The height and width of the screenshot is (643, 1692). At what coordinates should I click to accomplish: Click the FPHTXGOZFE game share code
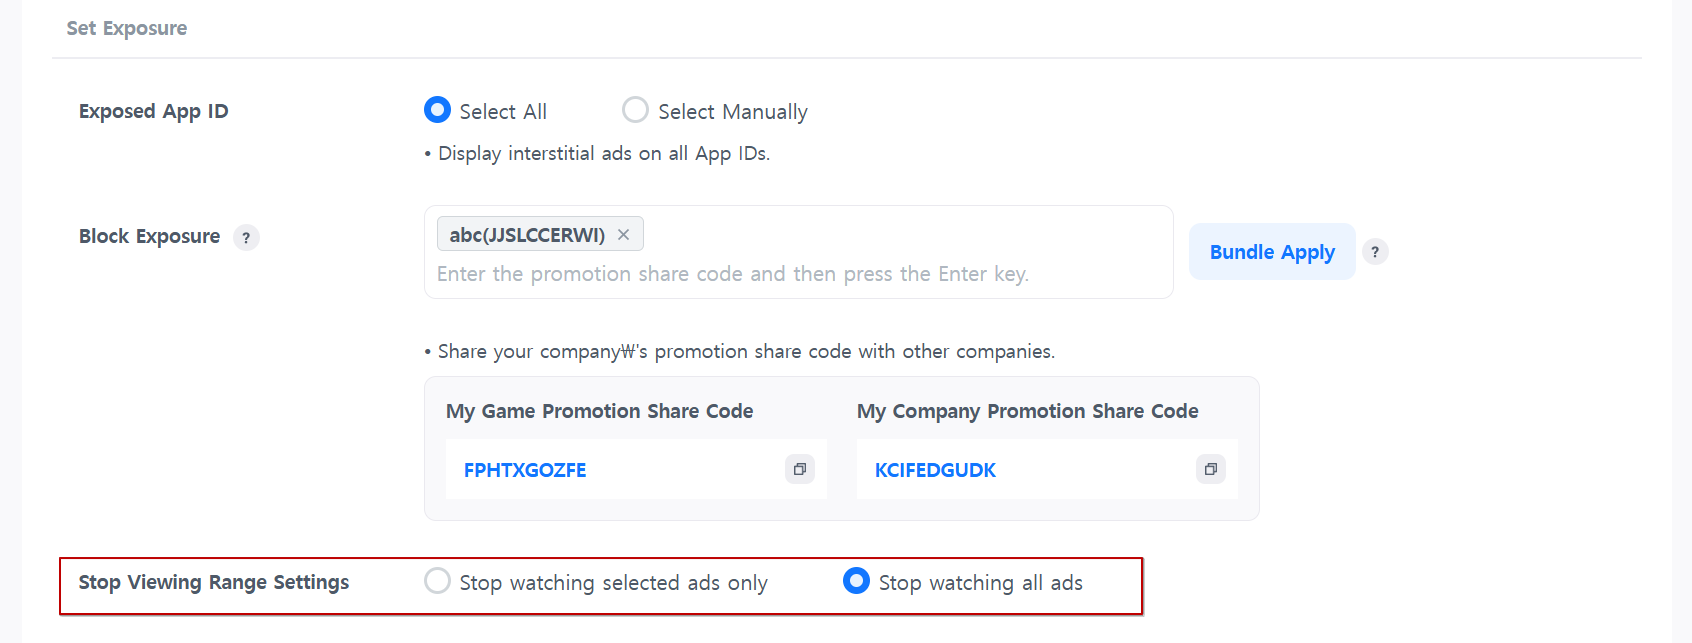[x=525, y=470]
